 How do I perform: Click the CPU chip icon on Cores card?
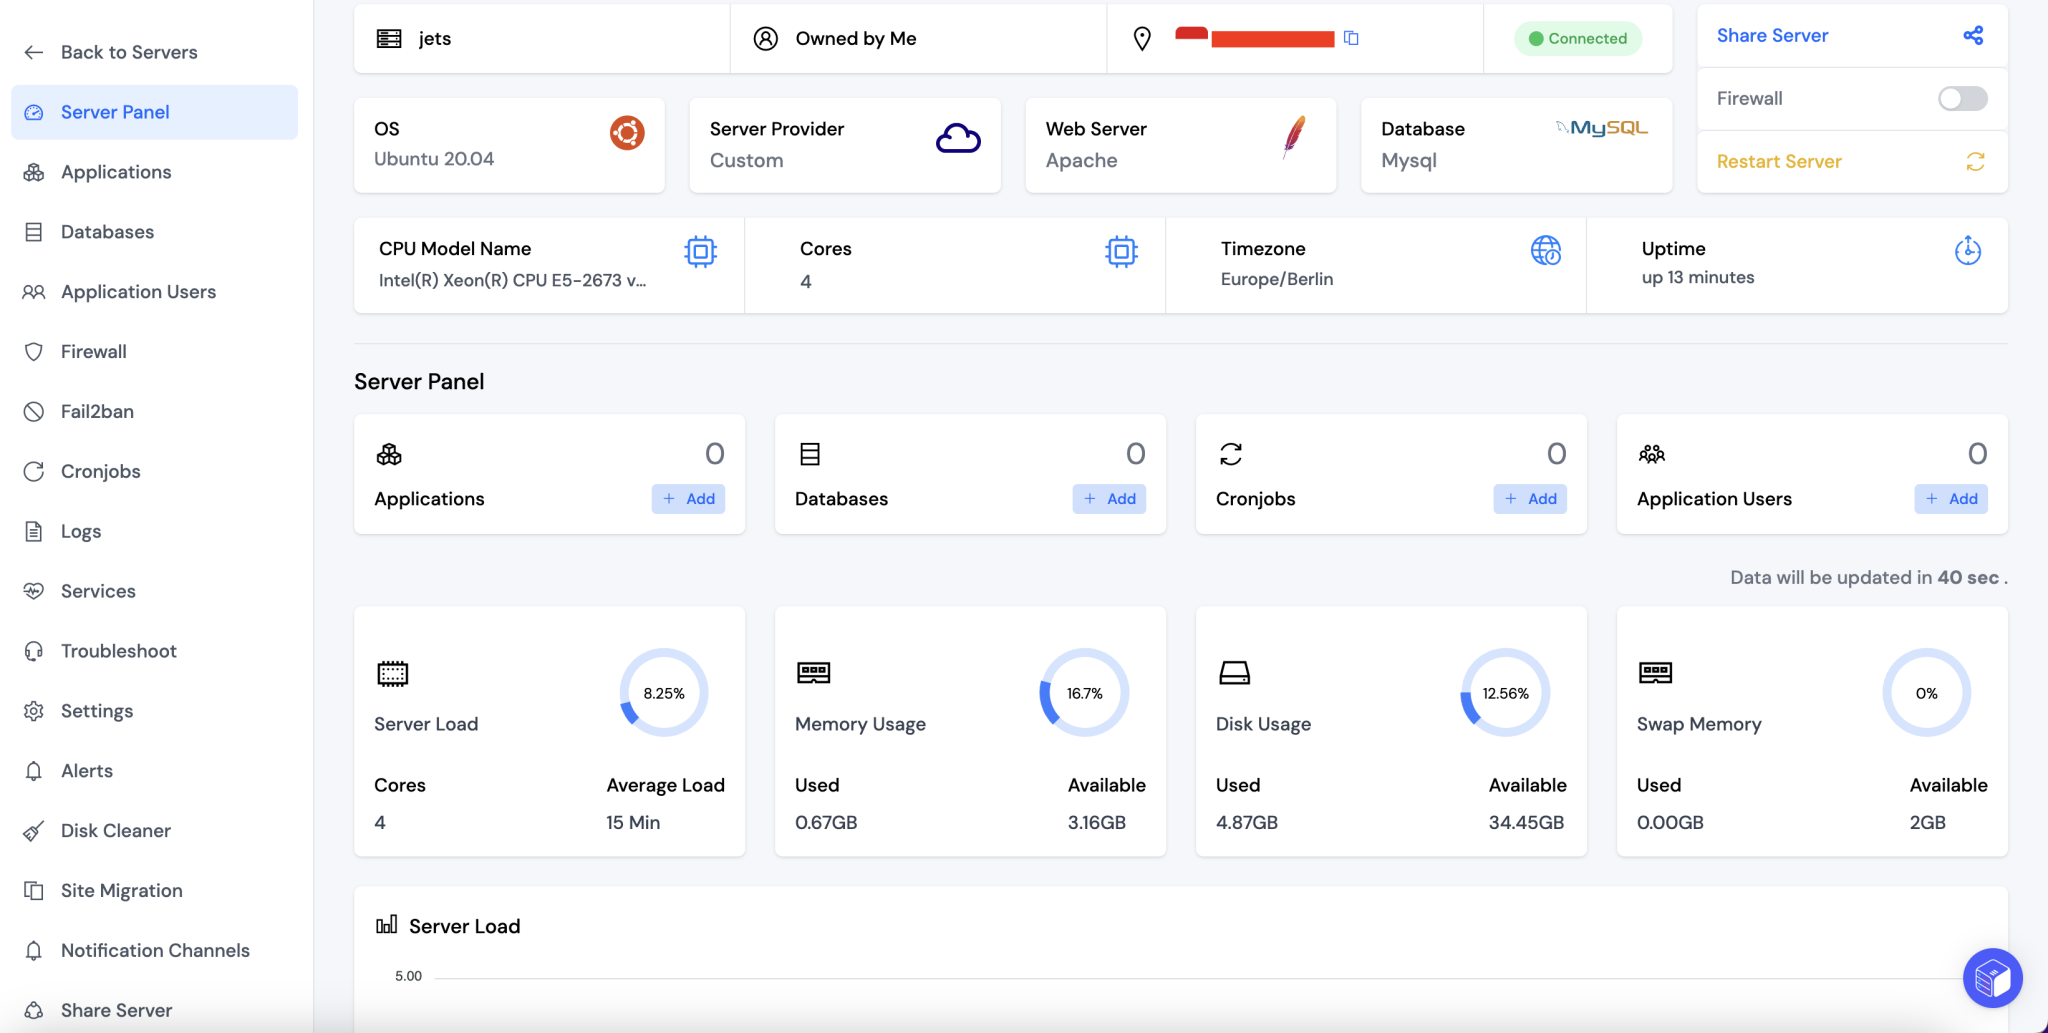tap(1122, 252)
